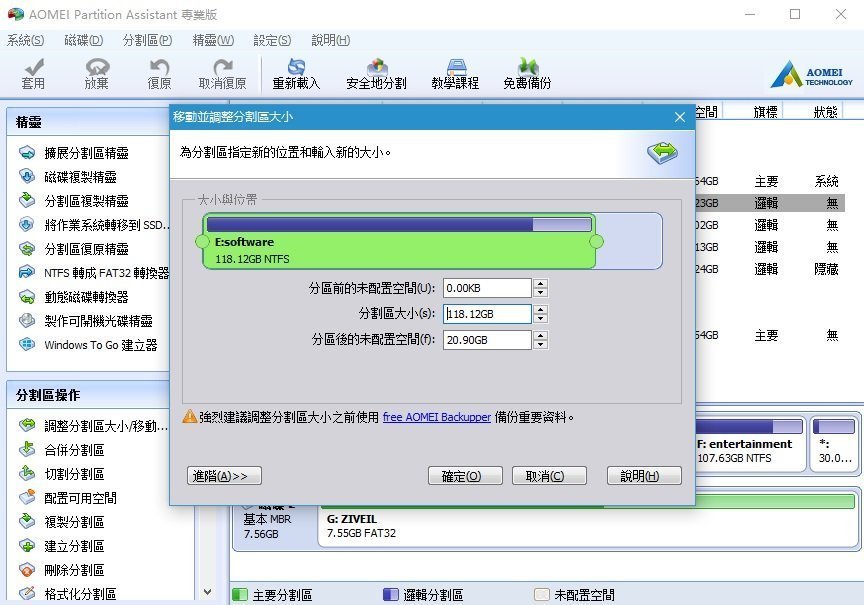
Task: Expand options with 進階(A)>> button
Action: click(x=224, y=476)
